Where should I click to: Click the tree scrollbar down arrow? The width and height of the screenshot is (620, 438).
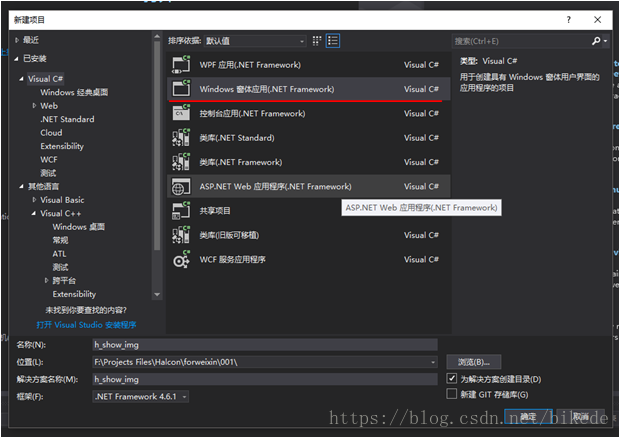pyautogui.click(x=157, y=294)
